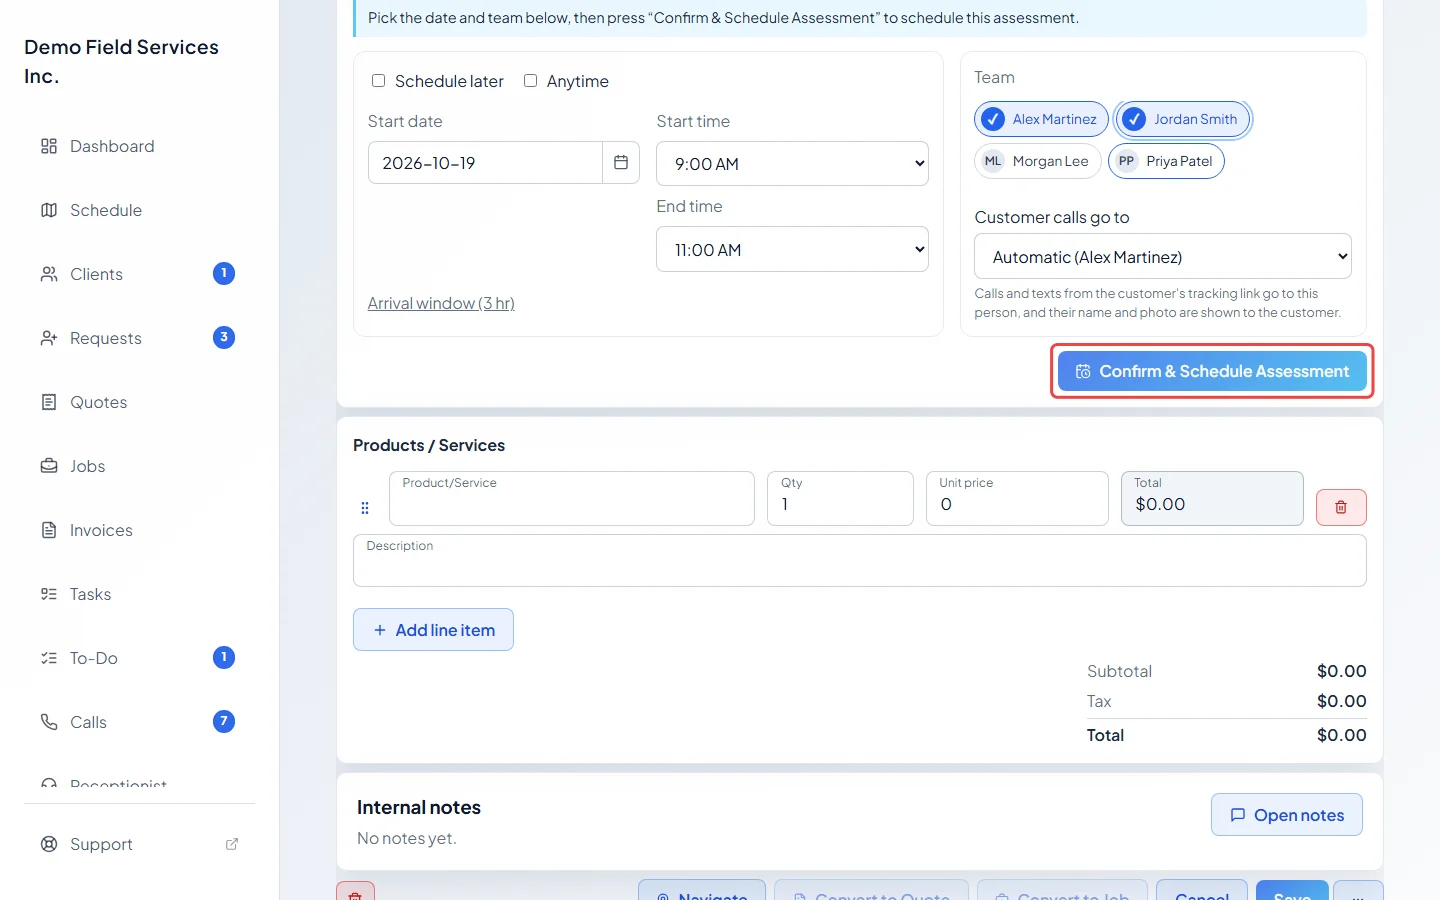Deselect Jordan Smith from the team
Screen dimensions: 1440x900
click(x=1182, y=119)
